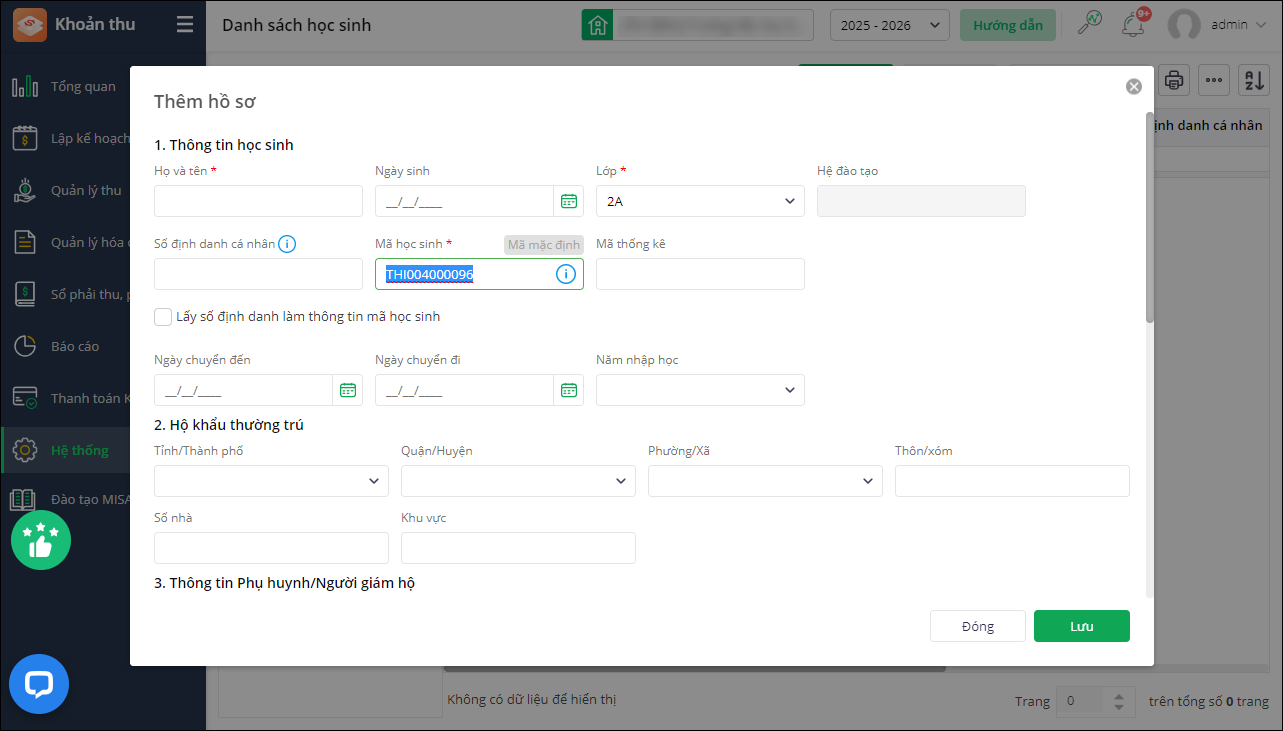Click the Ngày chuyển đến date field

click(244, 390)
